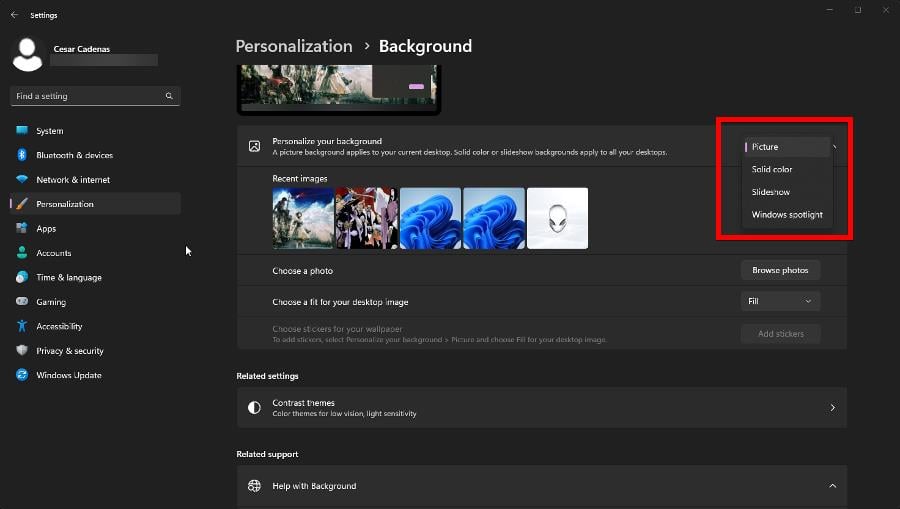Select the Network & internet icon
The image size is (900, 509).
tap(21, 180)
